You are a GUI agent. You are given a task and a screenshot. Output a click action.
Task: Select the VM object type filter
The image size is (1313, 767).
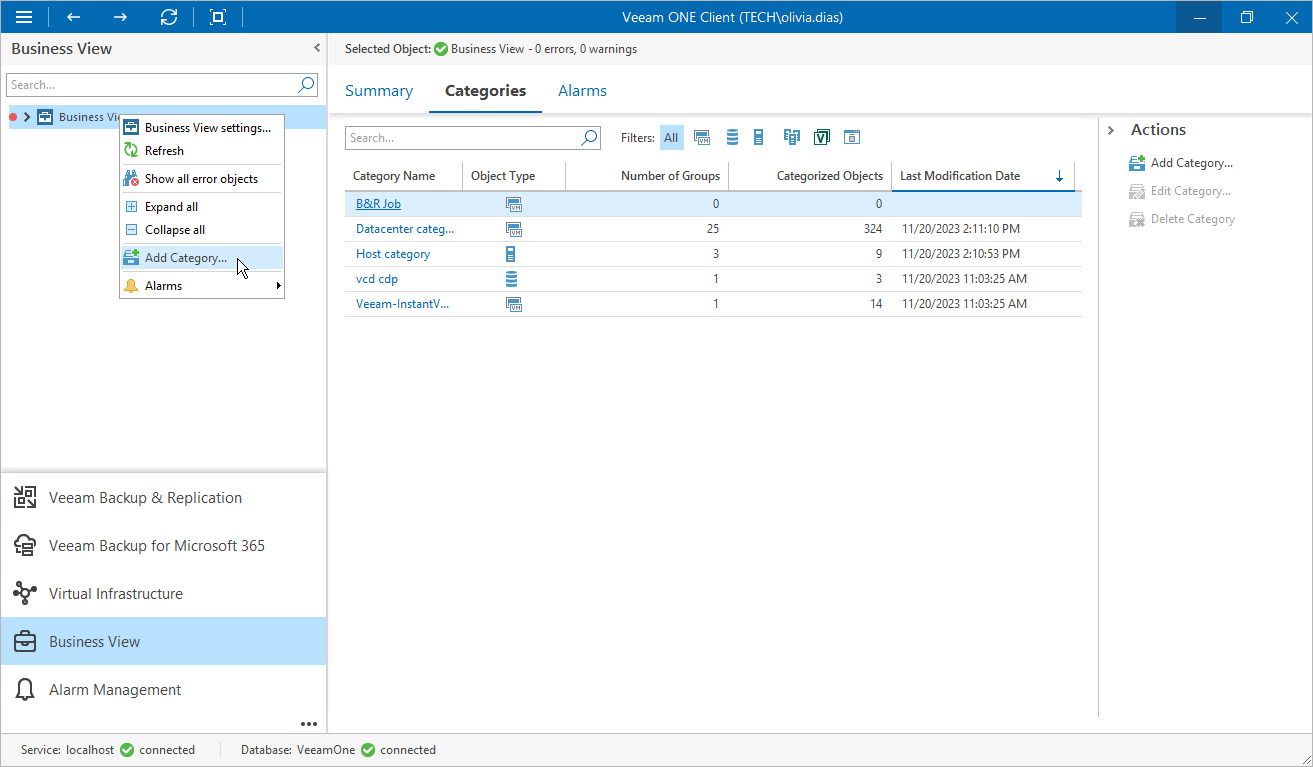pyautogui.click(x=702, y=137)
